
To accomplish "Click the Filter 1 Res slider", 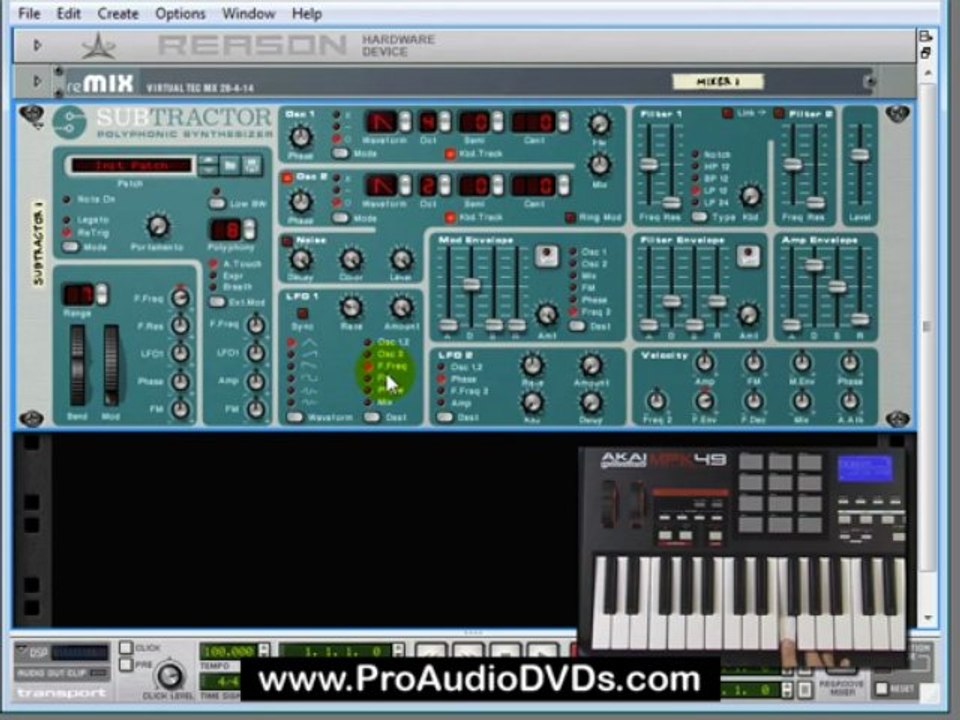I will click(x=672, y=203).
